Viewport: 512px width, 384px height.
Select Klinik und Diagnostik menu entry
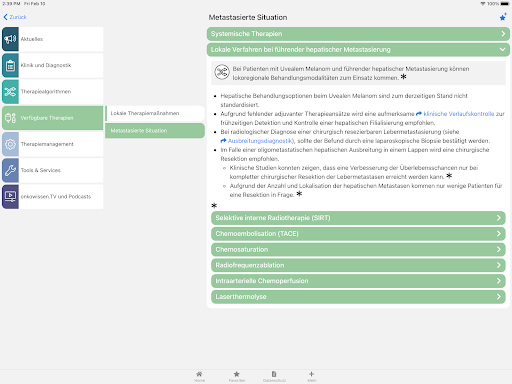(53, 65)
